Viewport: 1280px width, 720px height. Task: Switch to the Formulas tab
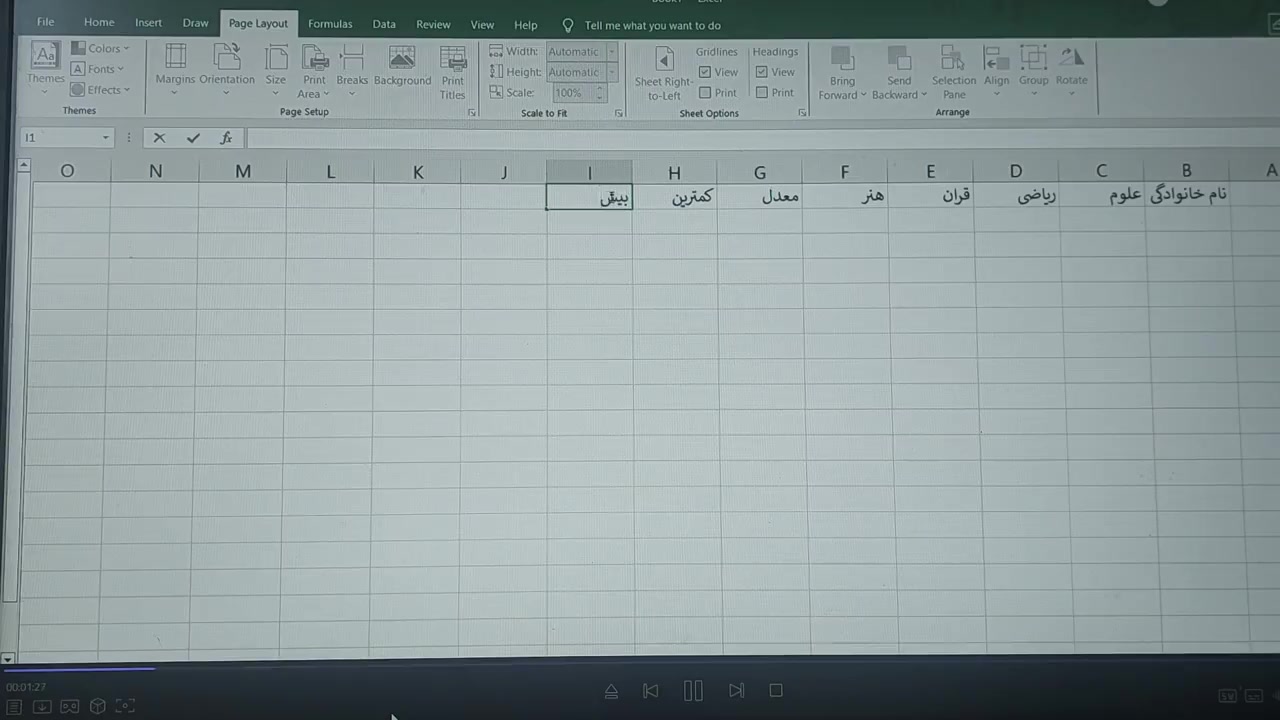(330, 24)
